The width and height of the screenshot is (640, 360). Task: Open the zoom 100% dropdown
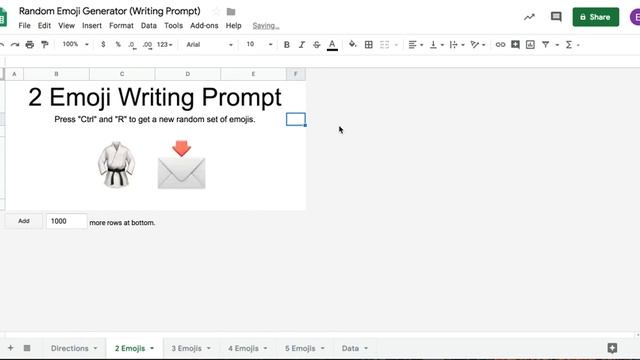pyautogui.click(x=75, y=44)
